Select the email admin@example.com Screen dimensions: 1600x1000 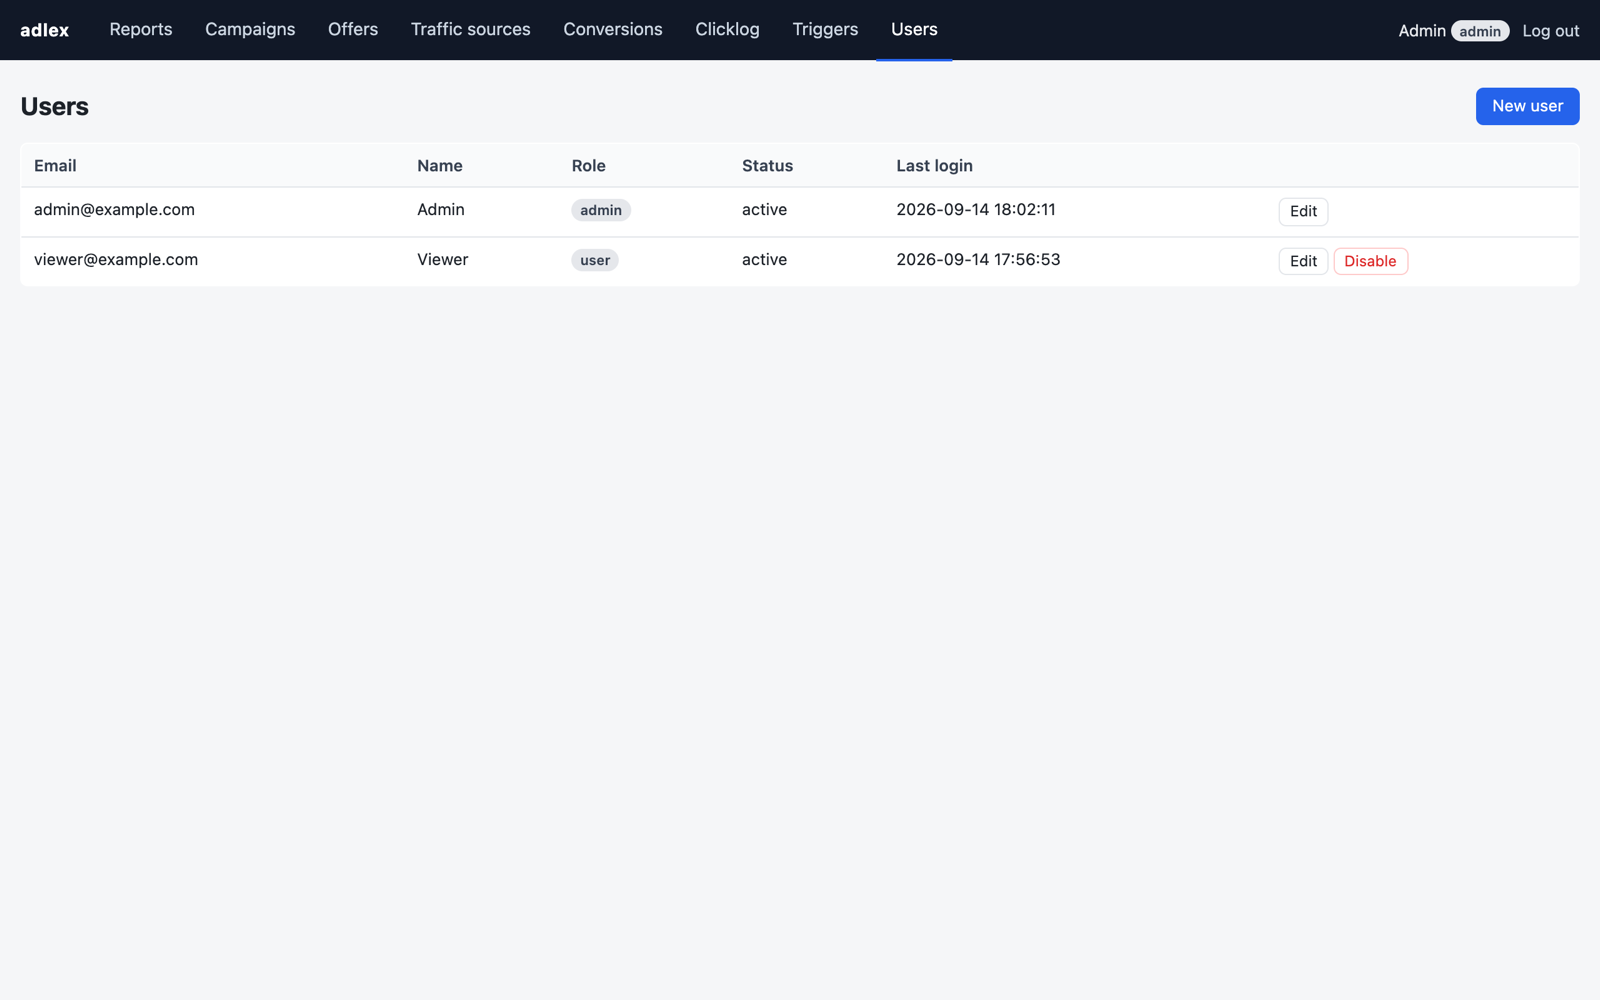click(x=114, y=210)
